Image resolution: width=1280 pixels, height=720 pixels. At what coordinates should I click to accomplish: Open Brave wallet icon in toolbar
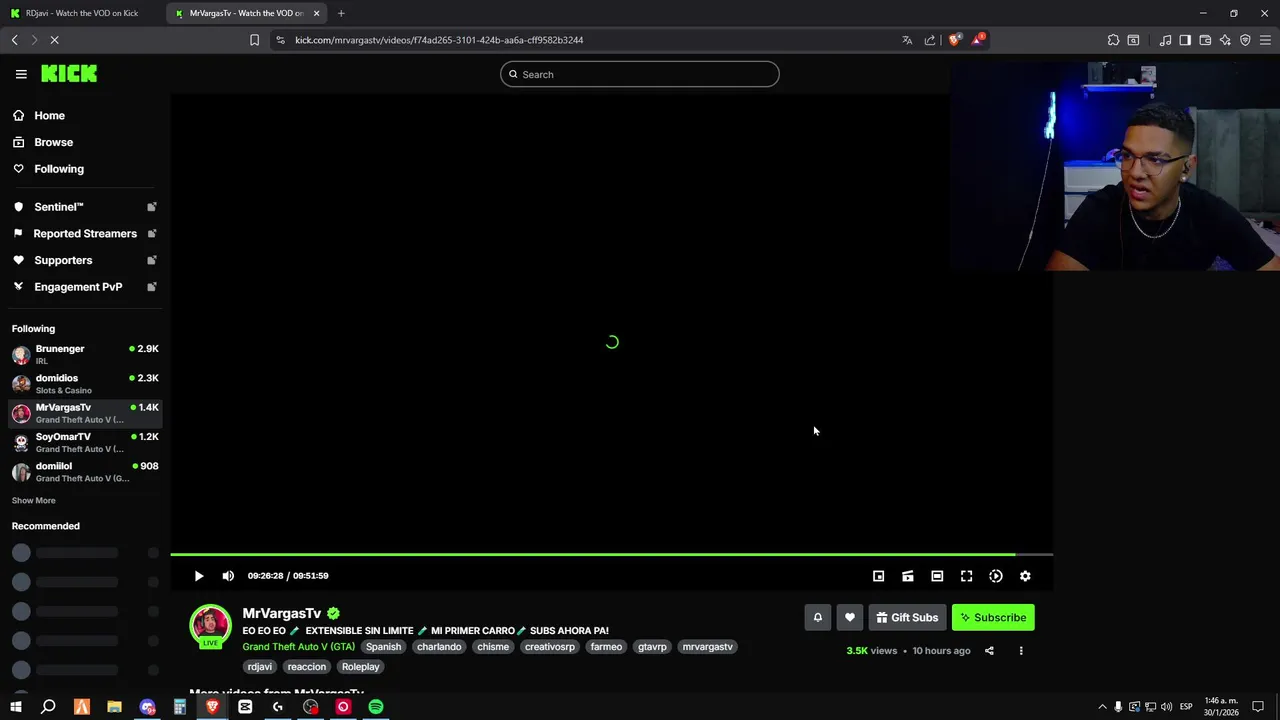pyautogui.click(x=1205, y=40)
